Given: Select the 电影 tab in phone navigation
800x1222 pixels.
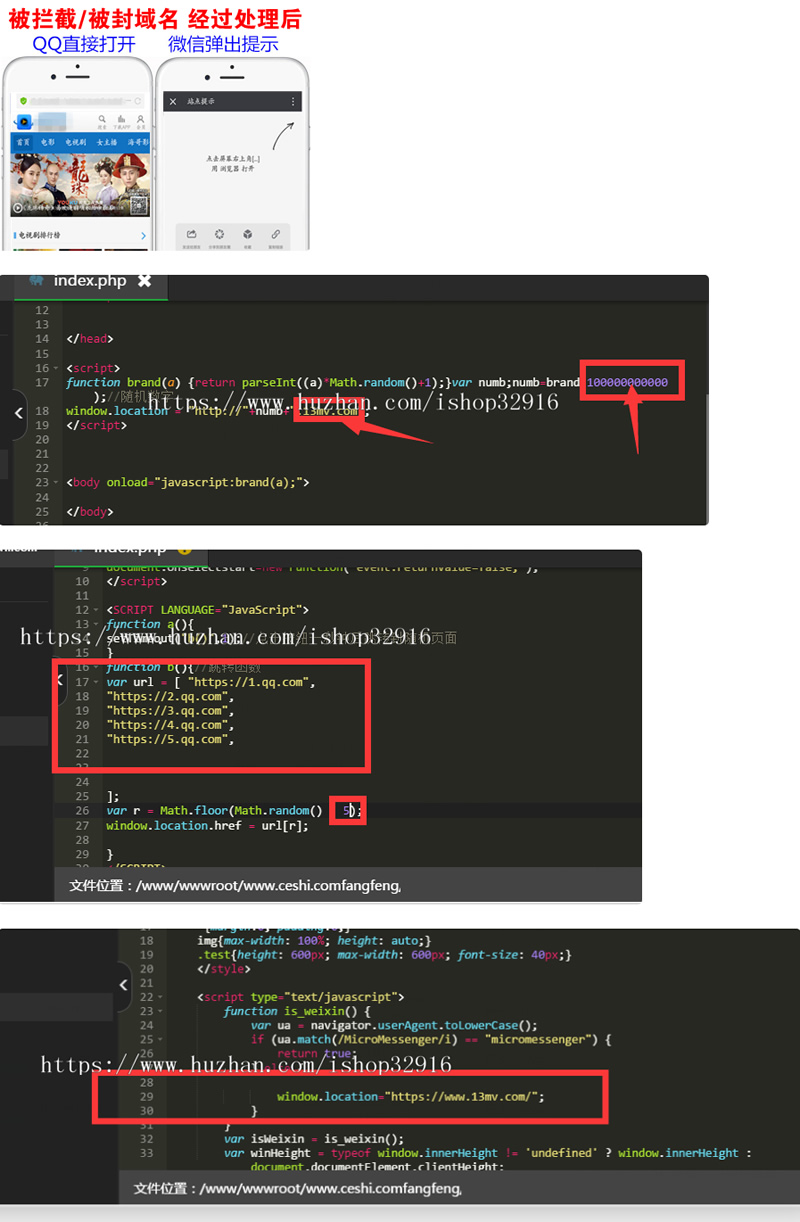Looking at the screenshot, I should 48,143.
